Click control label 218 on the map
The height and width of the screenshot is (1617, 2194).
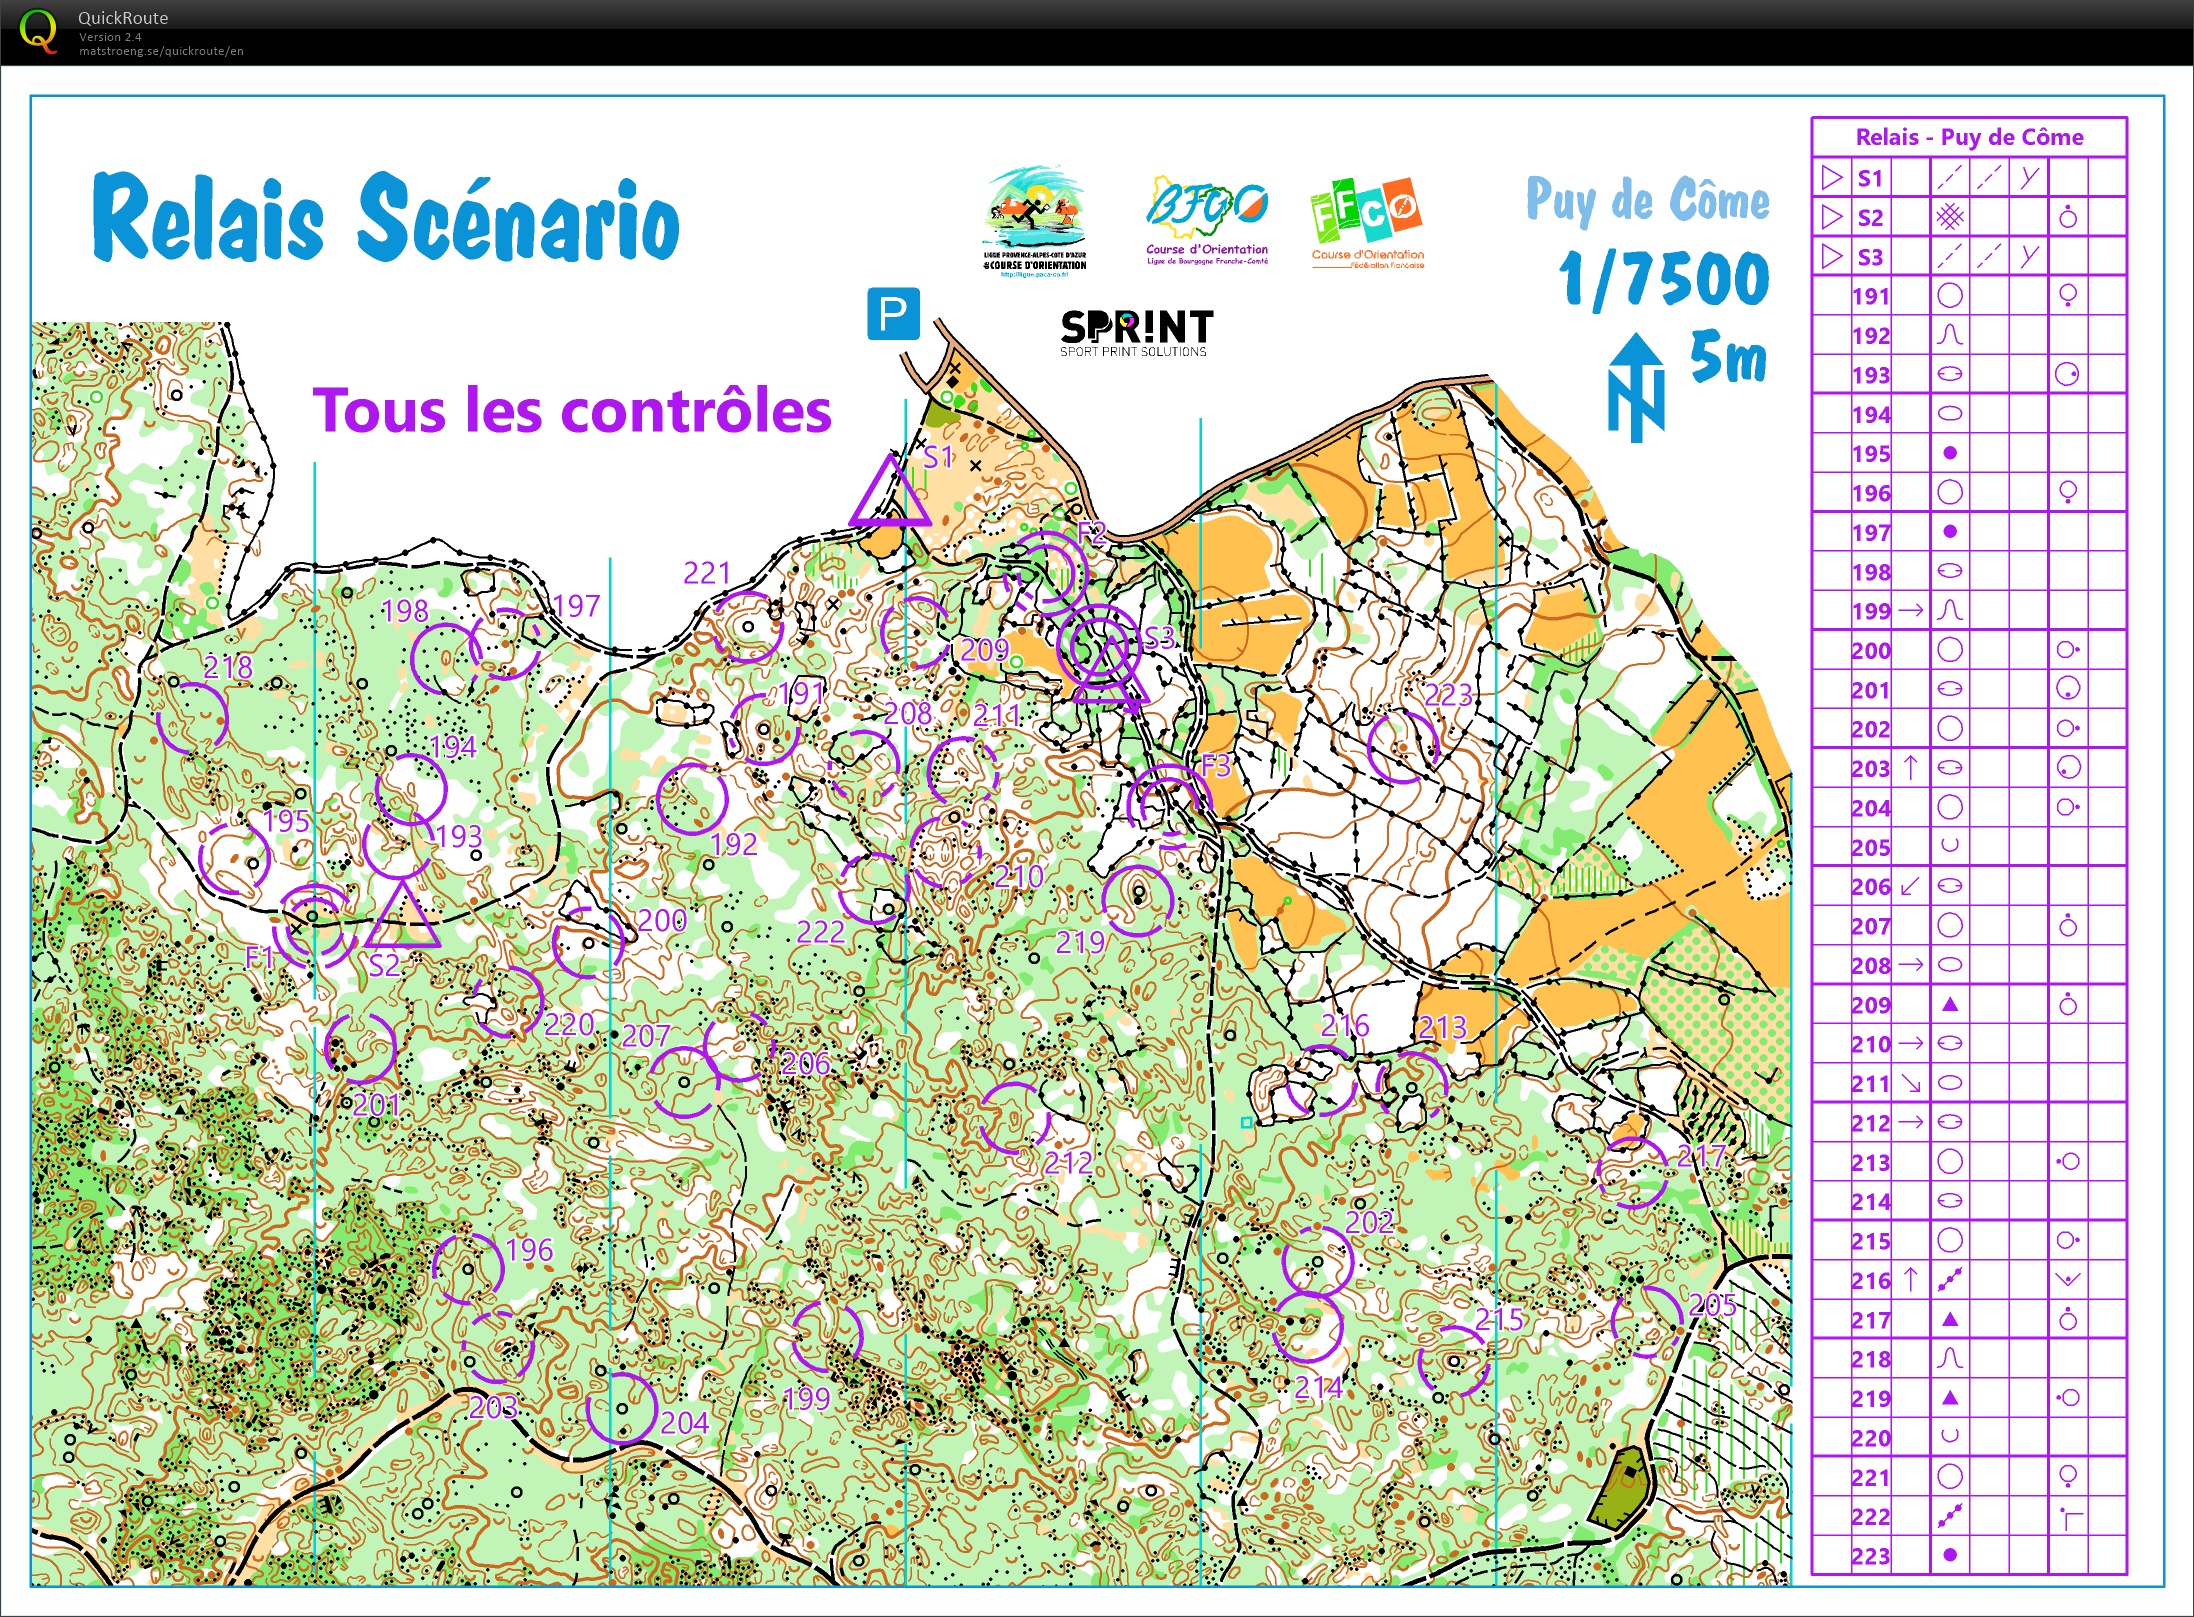[228, 667]
